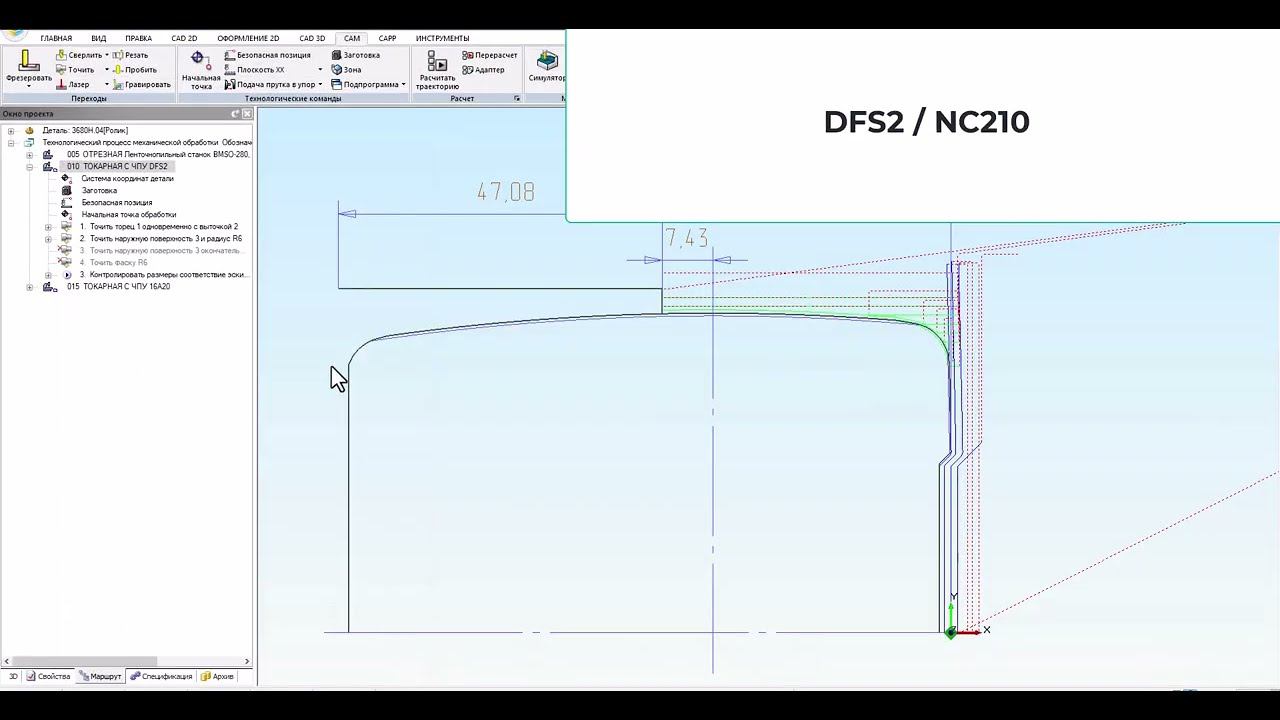Switch to the ОФОРМЛЕНИЕ 2D ribbon tab
Image resolution: width=1280 pixels, height=720 pixels.
[248, 38]
